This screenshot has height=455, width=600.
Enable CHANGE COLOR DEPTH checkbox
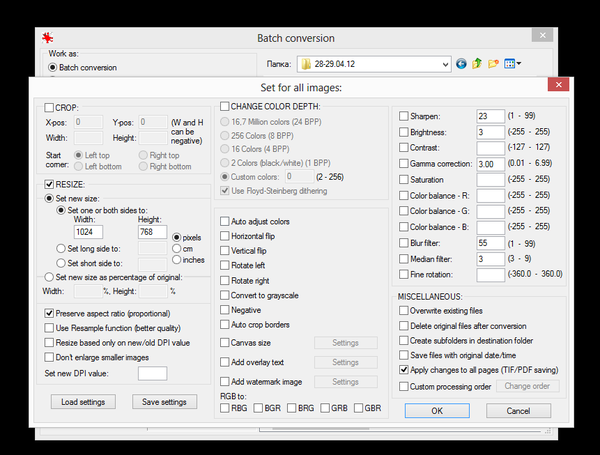(x=225, y=106)
